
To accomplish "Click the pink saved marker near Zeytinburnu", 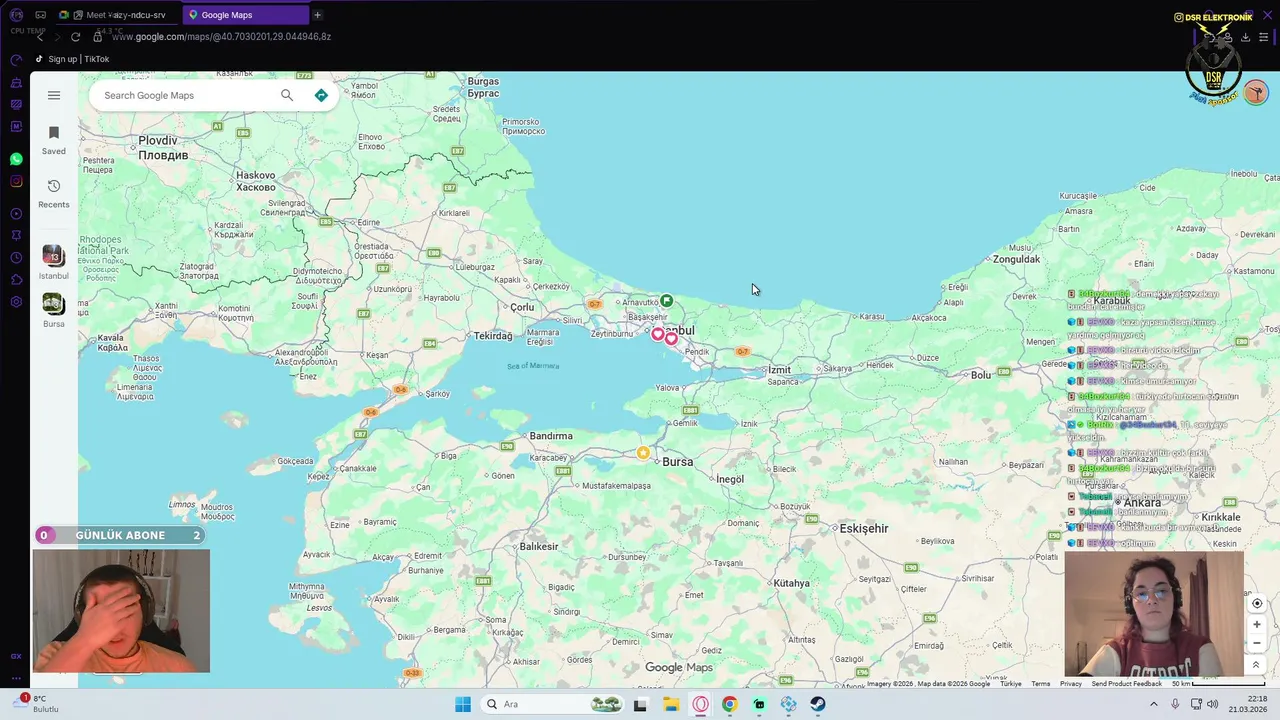I will (x=658, y=334).
